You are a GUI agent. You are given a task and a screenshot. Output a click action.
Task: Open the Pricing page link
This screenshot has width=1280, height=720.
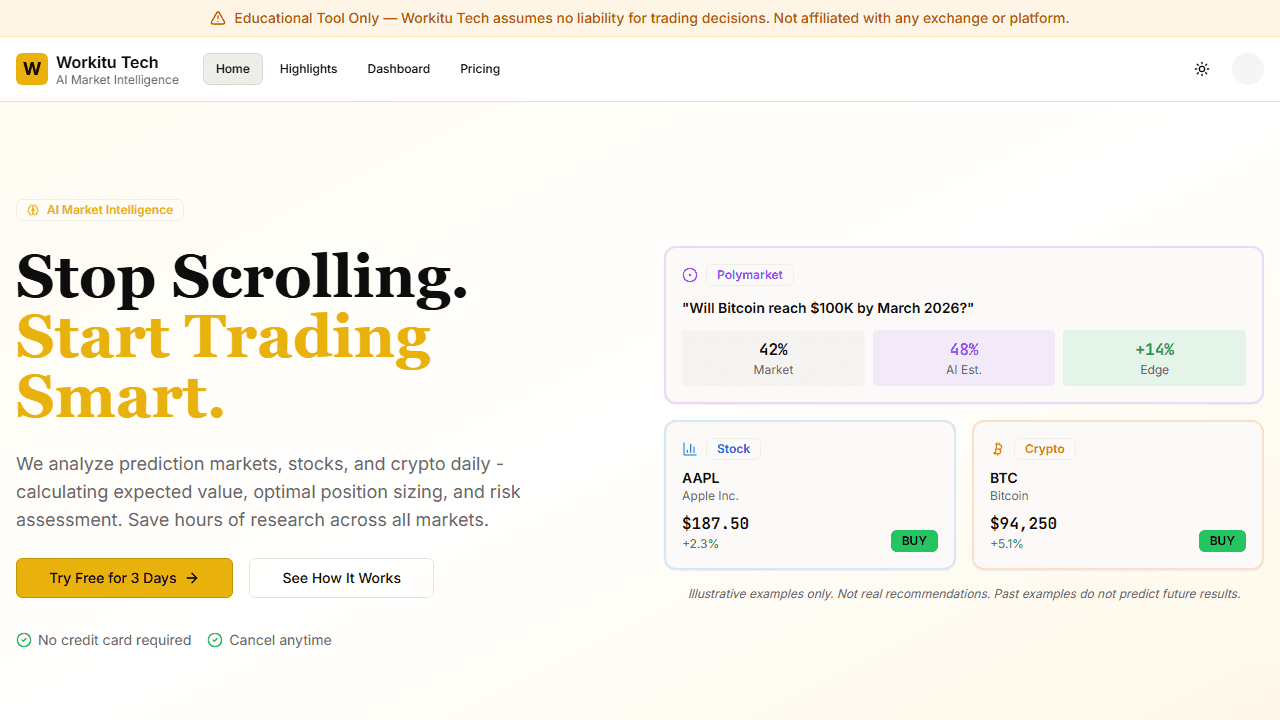(480, 69)
